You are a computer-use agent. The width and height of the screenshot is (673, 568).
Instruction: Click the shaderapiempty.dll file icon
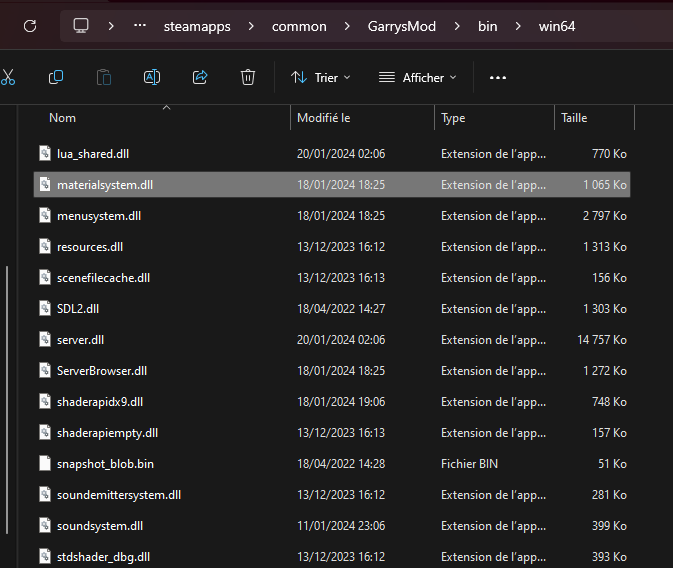(x=45, y=432)
